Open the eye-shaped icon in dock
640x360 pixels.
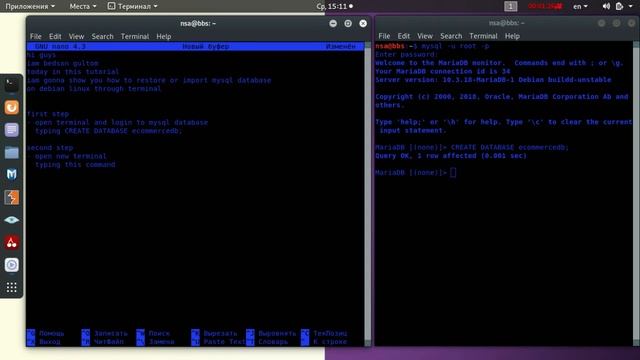[x=11, y=220]
